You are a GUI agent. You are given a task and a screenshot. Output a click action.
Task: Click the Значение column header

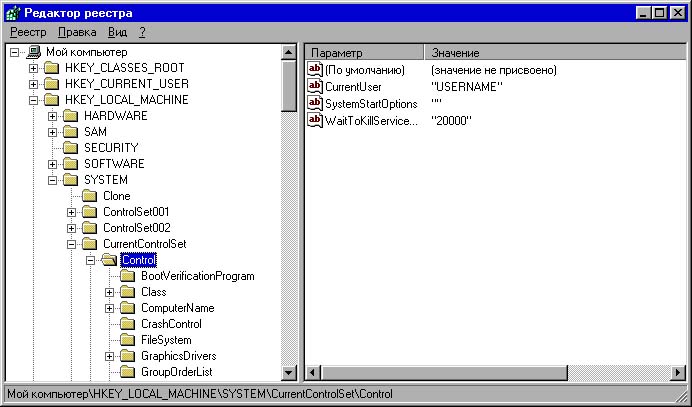click(555, 52)
